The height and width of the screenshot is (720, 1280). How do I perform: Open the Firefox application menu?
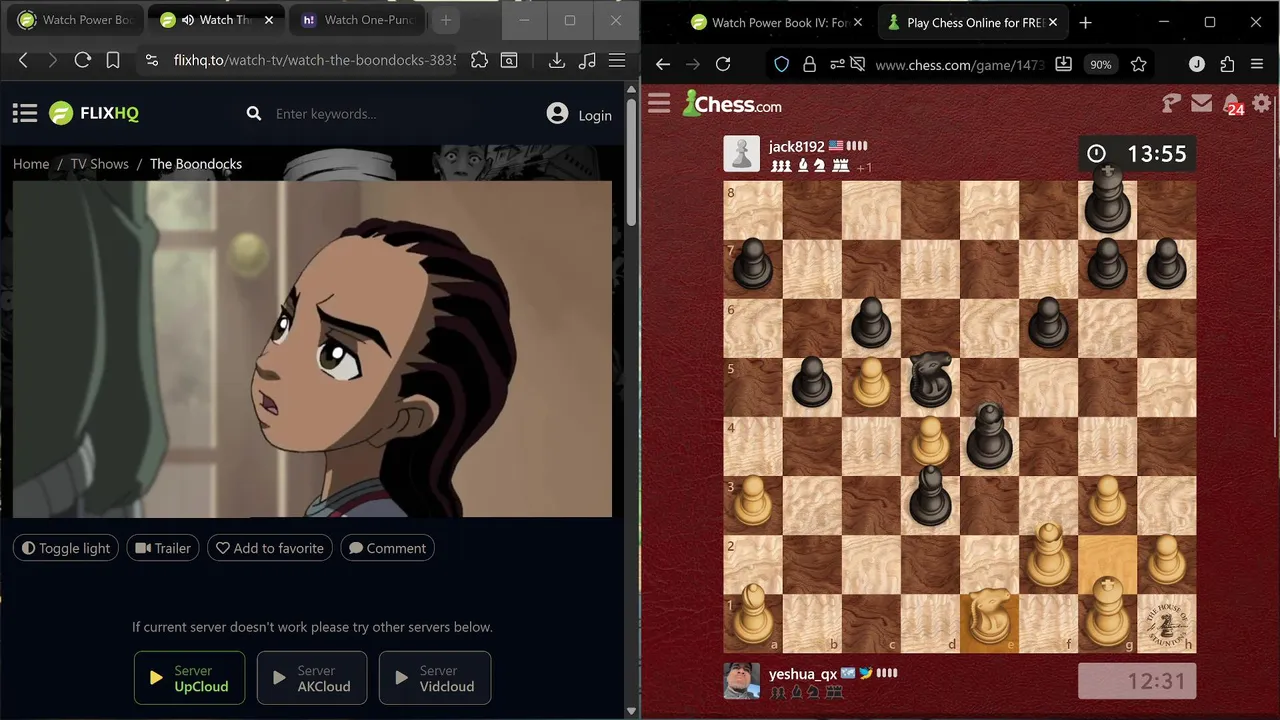pyautogui.click(x=1257, y=64)
